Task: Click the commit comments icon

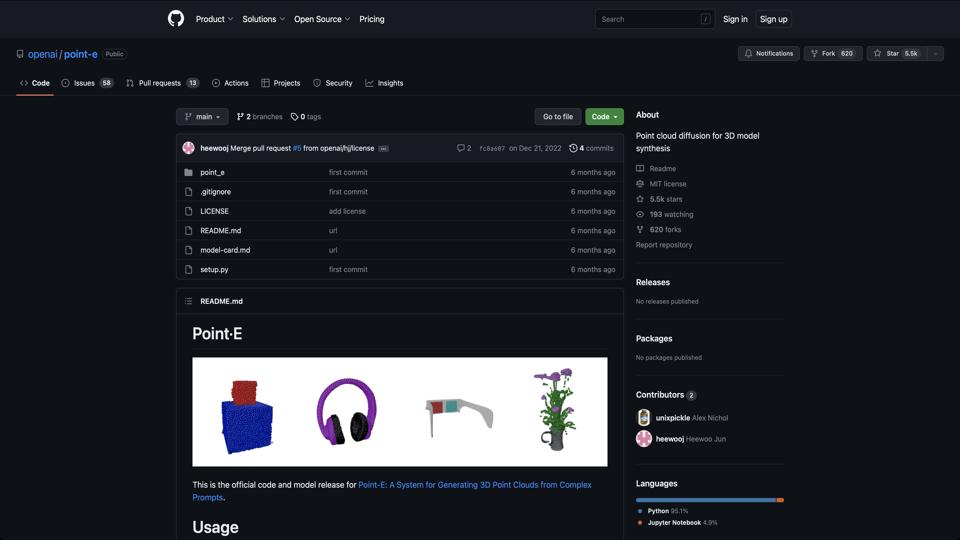Action: [x=461, y=148]
